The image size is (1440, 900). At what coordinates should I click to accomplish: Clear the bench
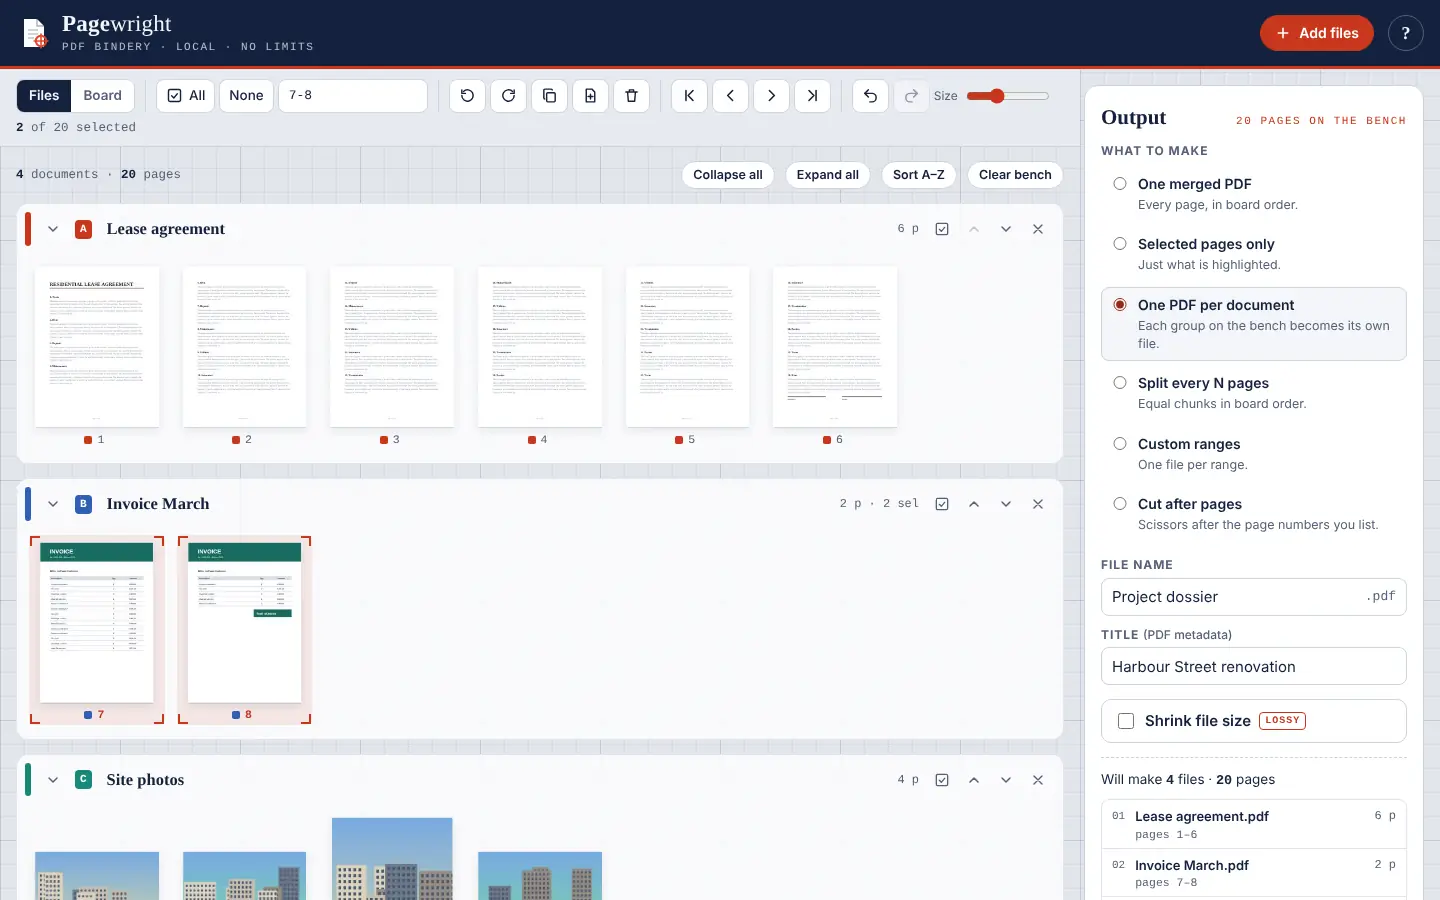[1015, 175]
